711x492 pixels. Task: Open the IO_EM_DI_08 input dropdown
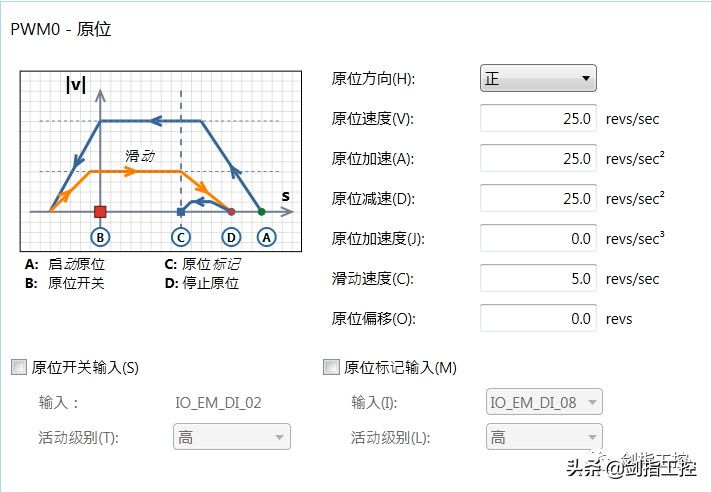(x=544, y=402)
